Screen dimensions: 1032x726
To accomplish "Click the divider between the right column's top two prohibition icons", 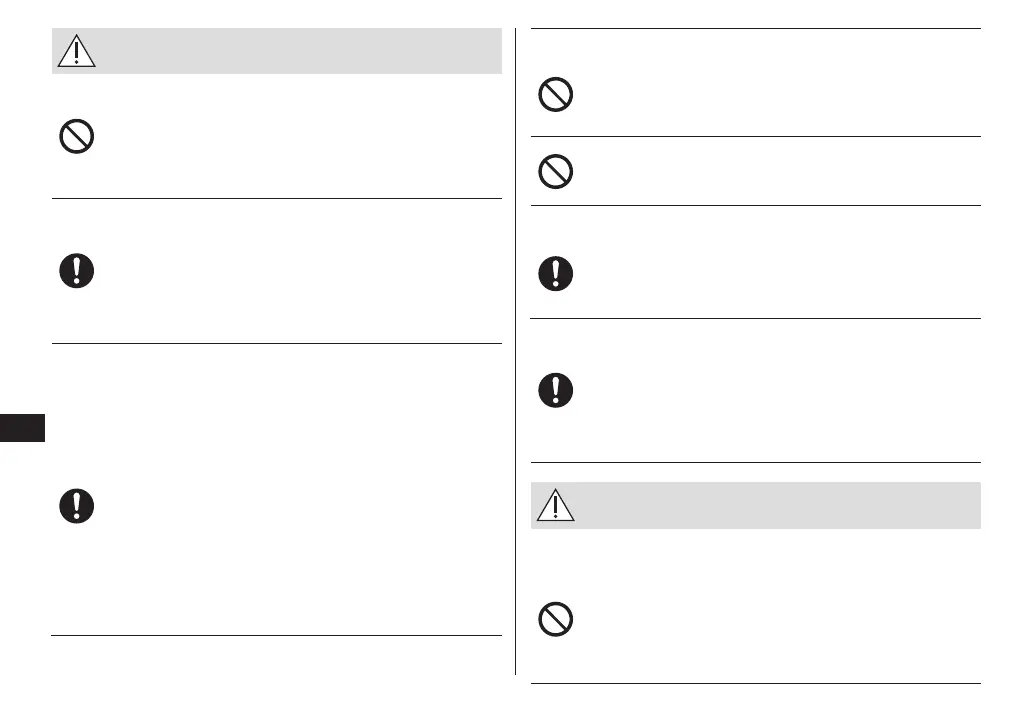I will click(755, 137).
